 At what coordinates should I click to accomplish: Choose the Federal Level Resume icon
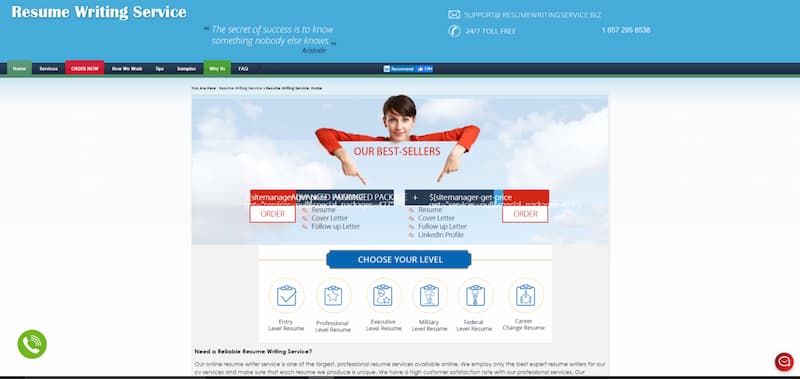475,295
